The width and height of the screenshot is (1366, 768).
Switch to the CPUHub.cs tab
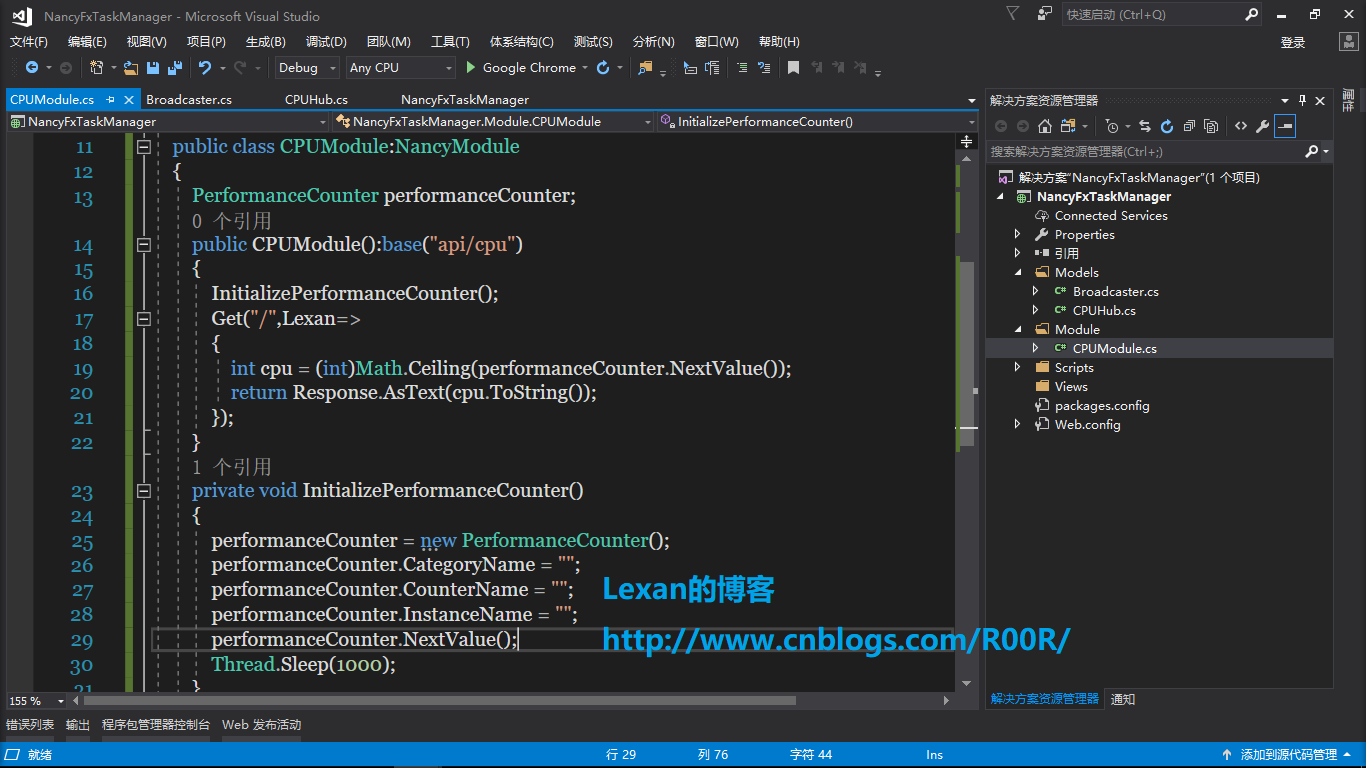click(x=316, y=99)
